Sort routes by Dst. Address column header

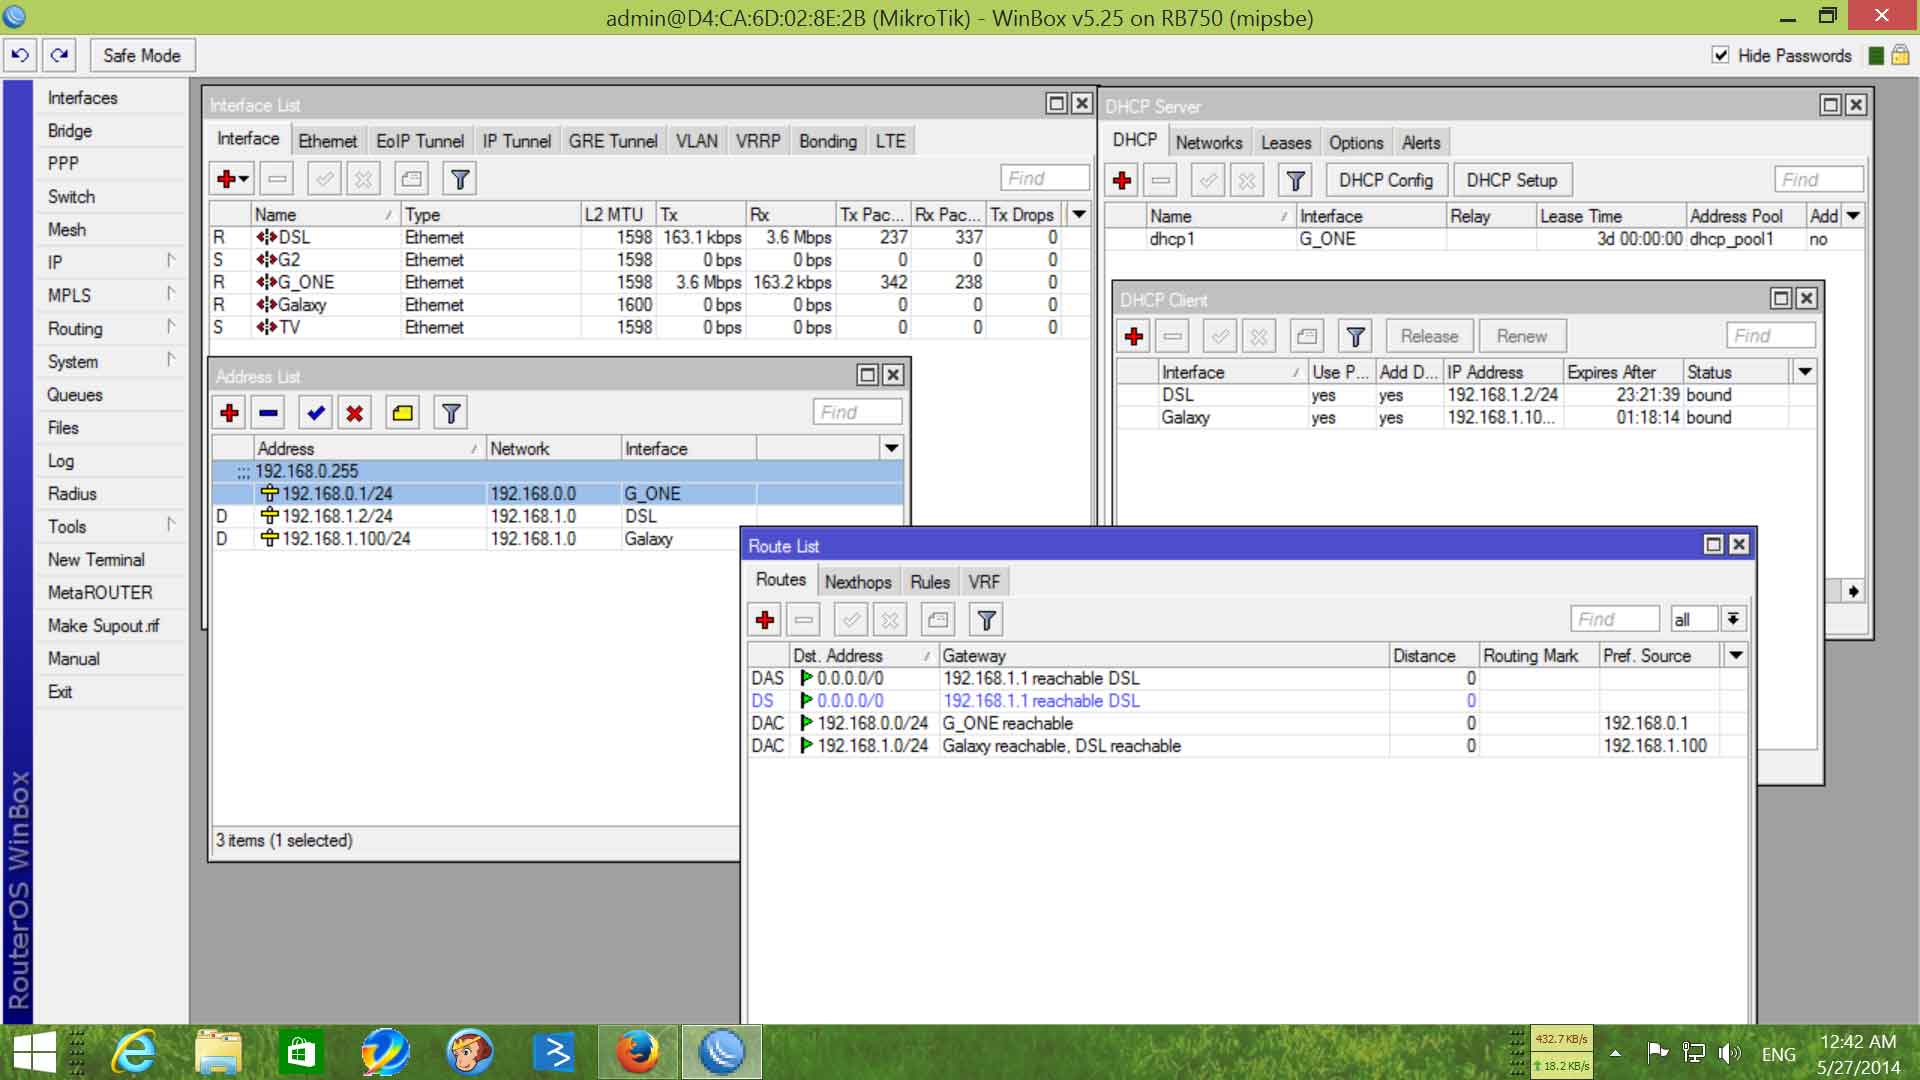[x=862, y=656]
